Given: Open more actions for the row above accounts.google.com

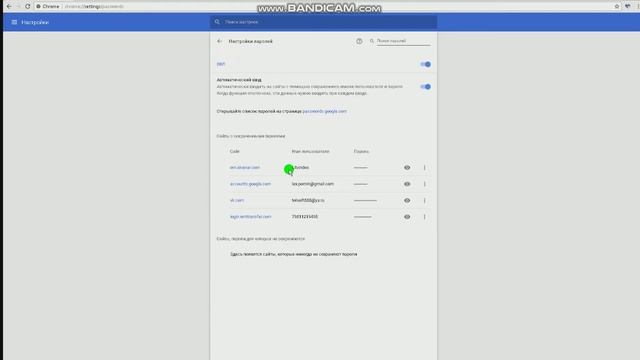Looking at the screenshot, I should point(424,168).
